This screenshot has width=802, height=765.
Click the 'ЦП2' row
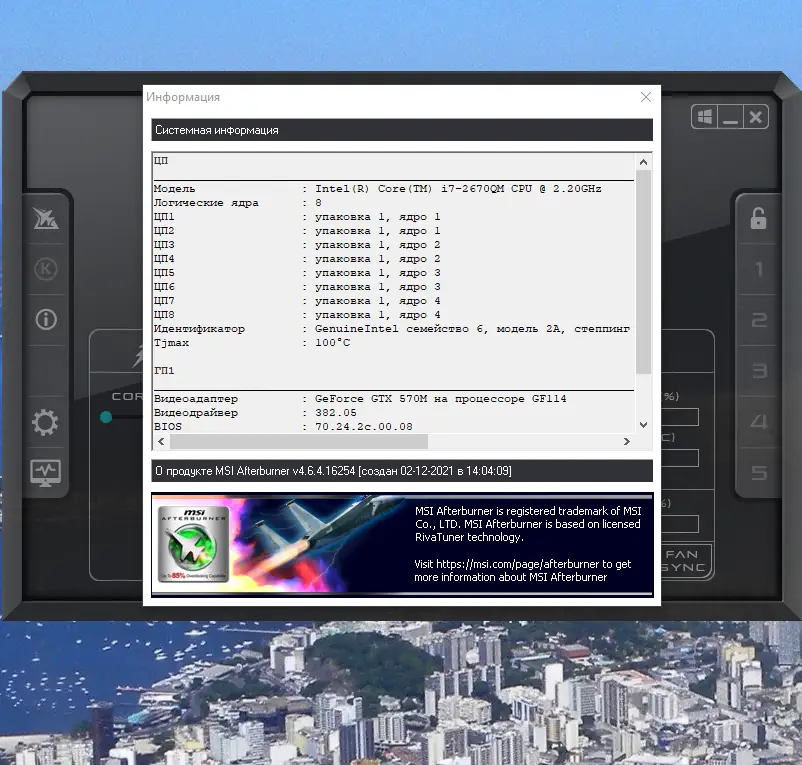point(297,231)
